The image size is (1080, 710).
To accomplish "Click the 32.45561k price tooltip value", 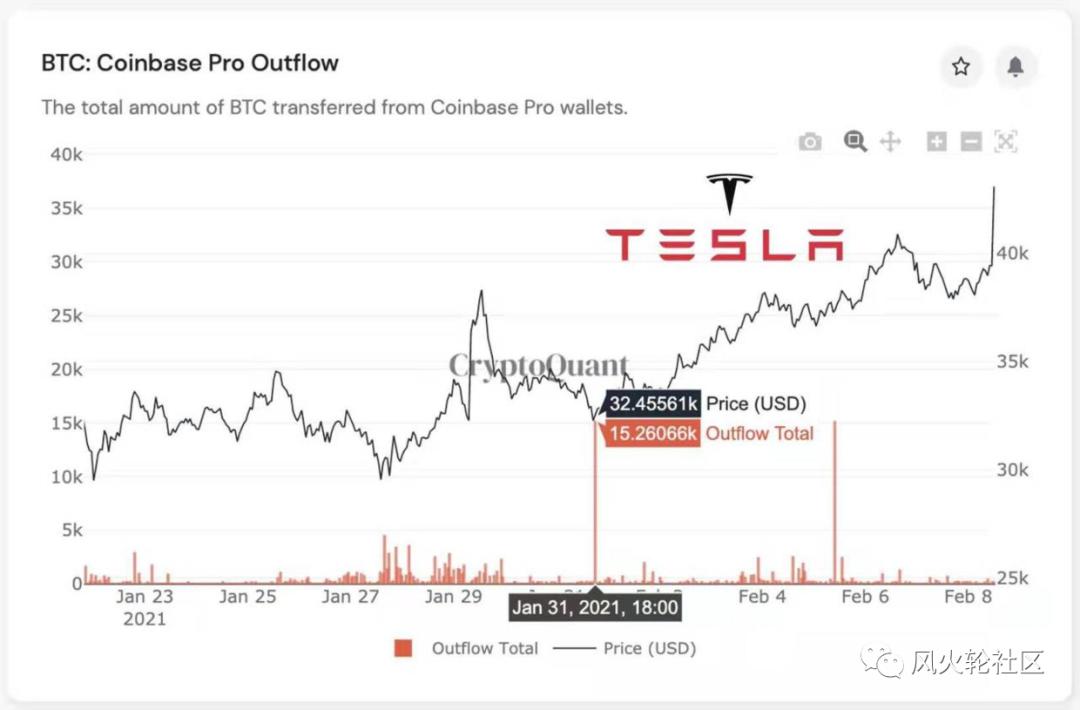I will click(653, 404).
